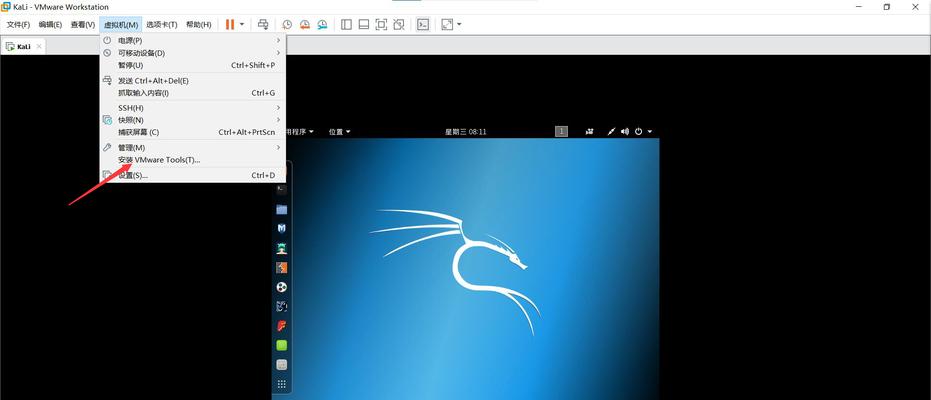Click the volume speaker icon in Kali bar
The height and width of the screenshot is (400, 931).
click(x=625, y=132)
